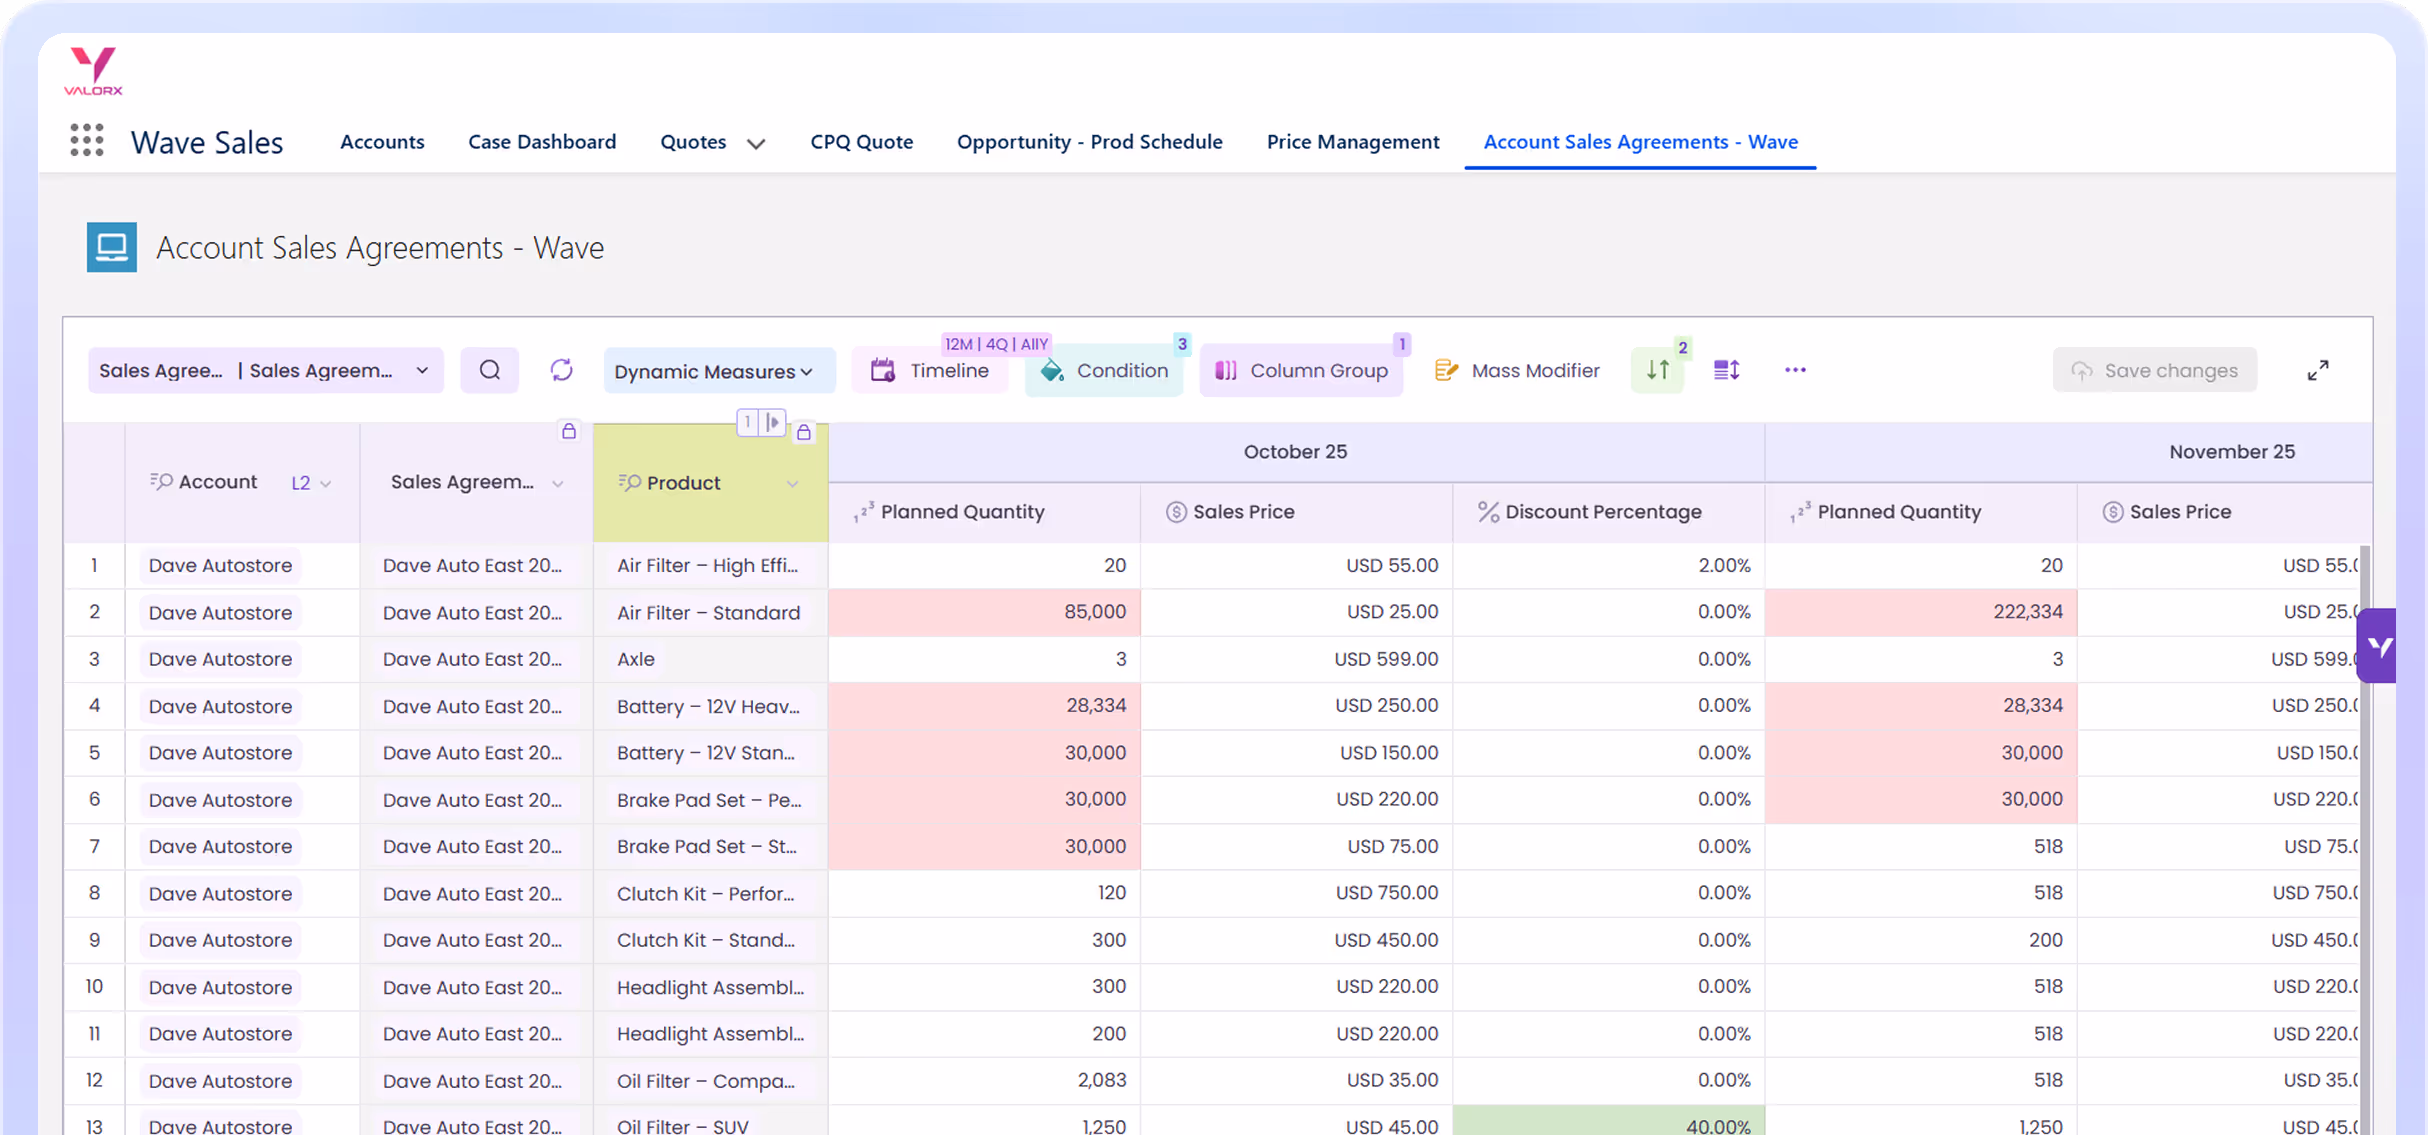Toggle the column freeze play control near Product header

[x=774, y=422]
